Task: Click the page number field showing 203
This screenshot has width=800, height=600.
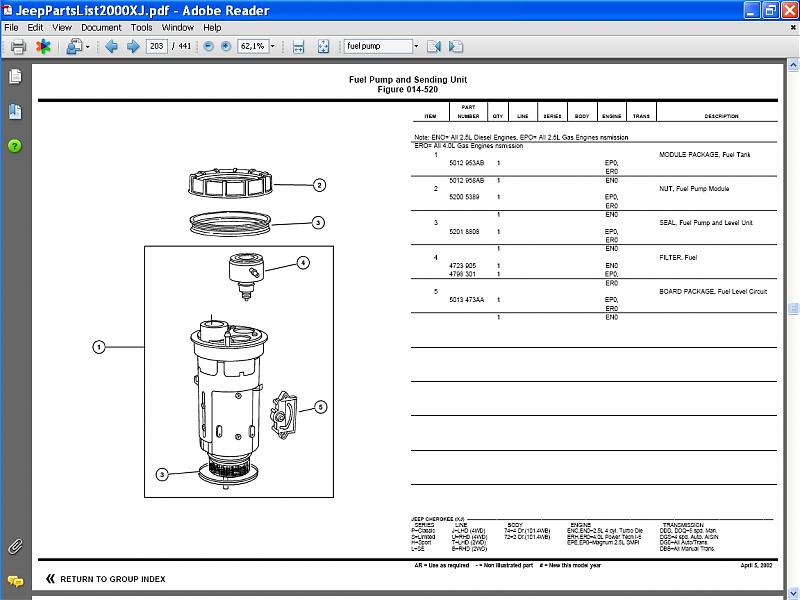Action: (x=157, y=46)
